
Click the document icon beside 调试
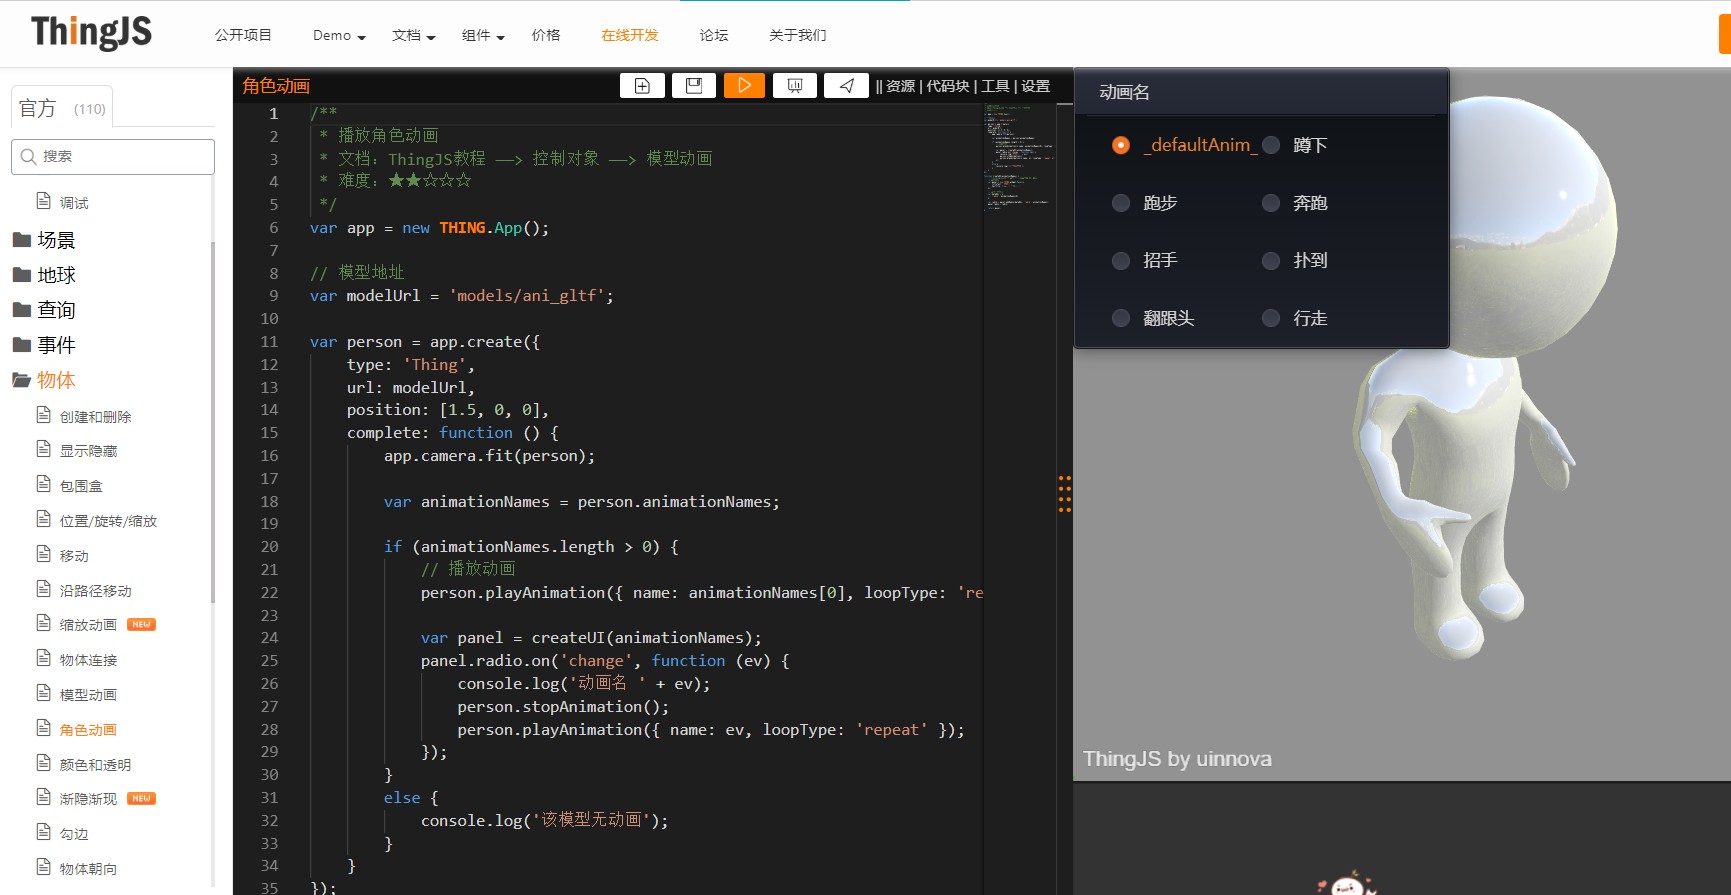pyautogui.click(x=44, y=201)
